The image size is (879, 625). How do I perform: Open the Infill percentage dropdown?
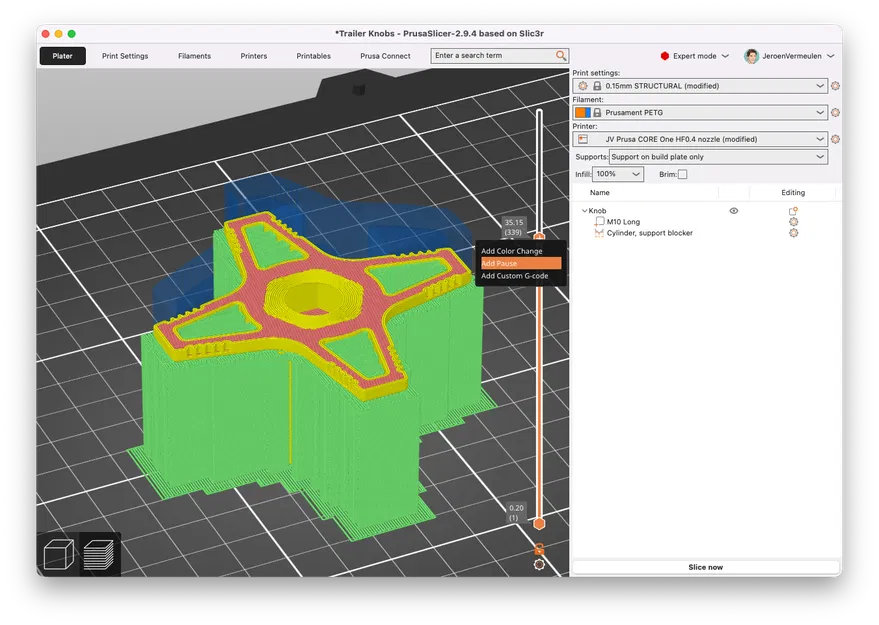tap(618, 174)
